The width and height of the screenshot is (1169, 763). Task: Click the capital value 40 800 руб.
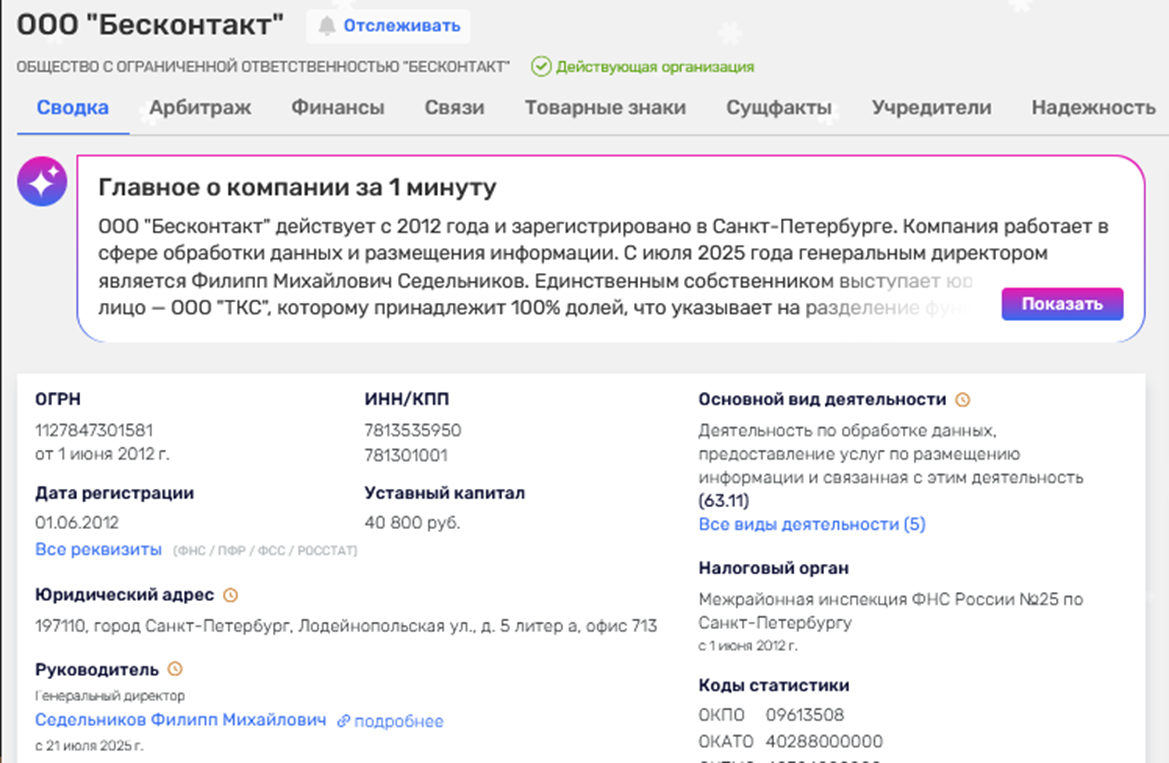tap(412, 523)
